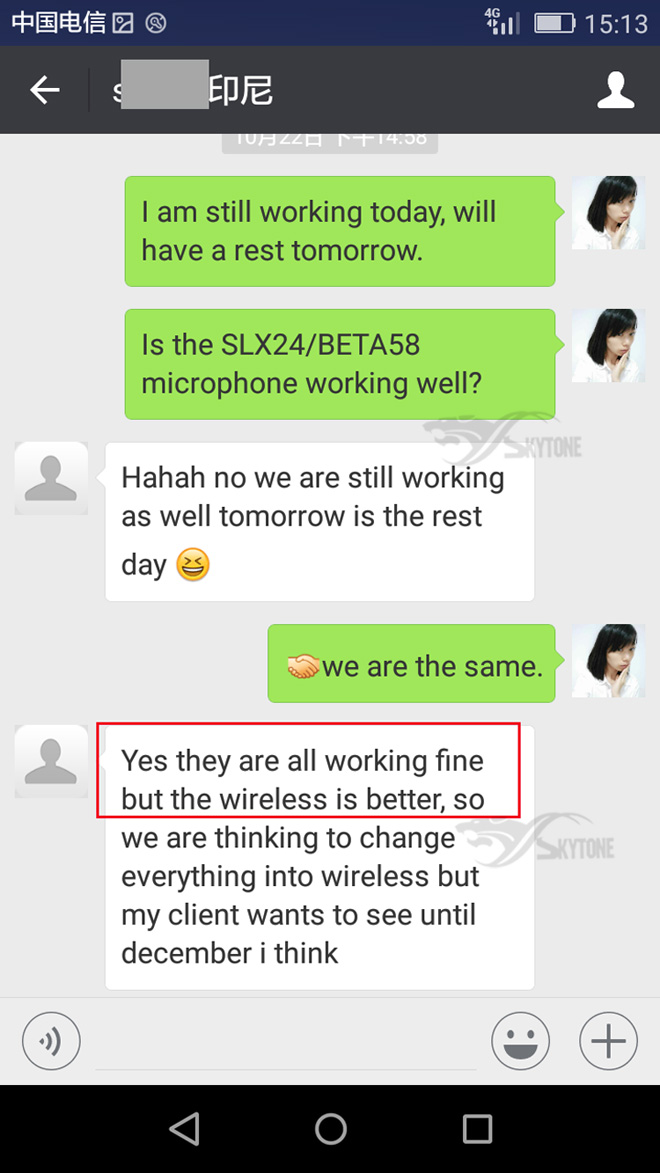Tap the battery icon in status bar
The width and height of the screenshot is (660, 1173).
(554, 23)
